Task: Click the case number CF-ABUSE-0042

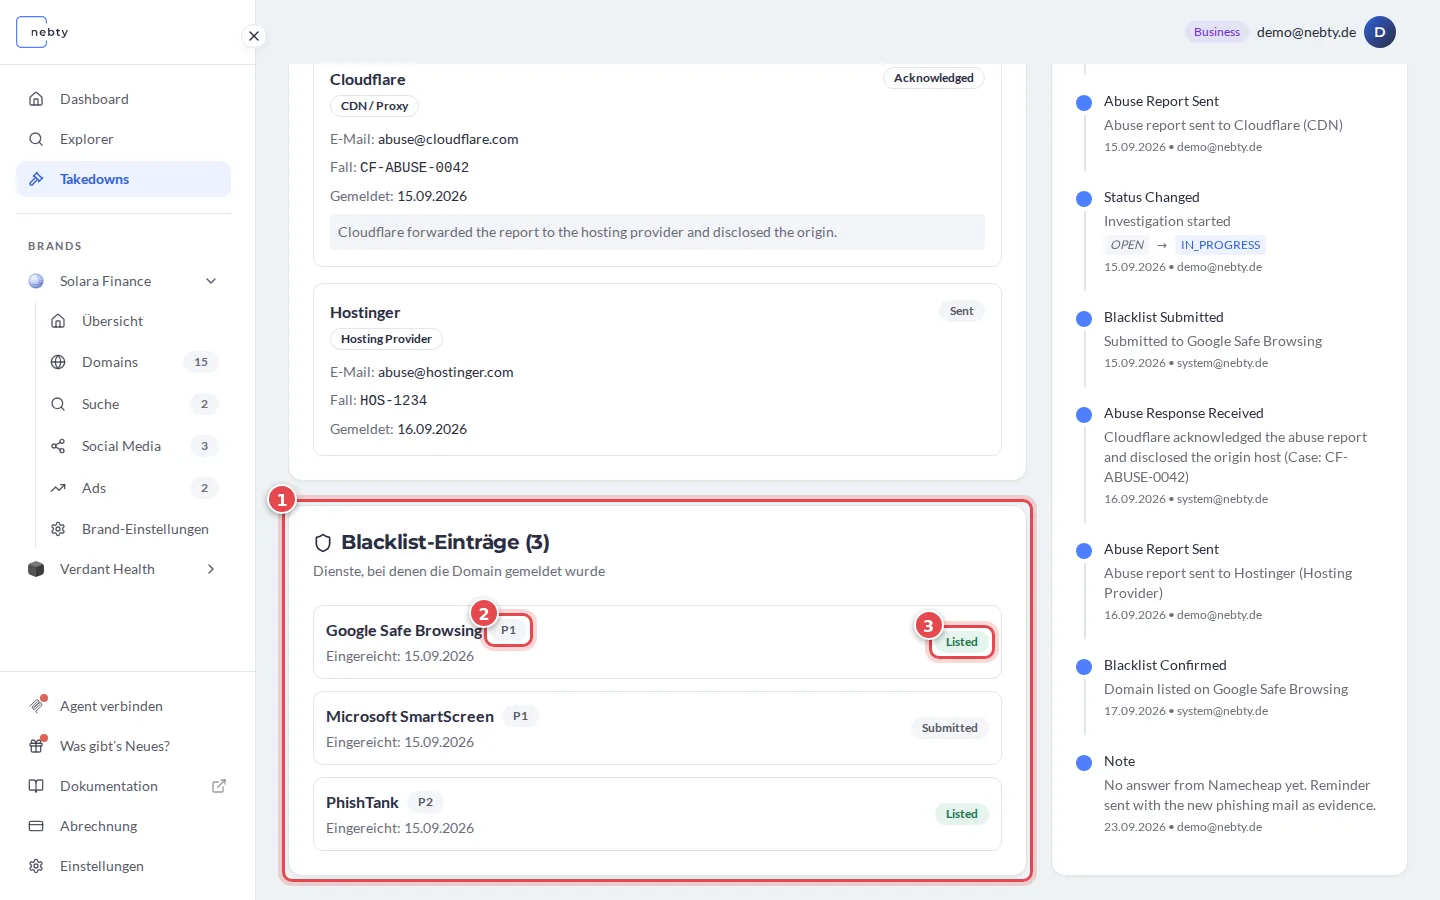Action: (414, 167)
